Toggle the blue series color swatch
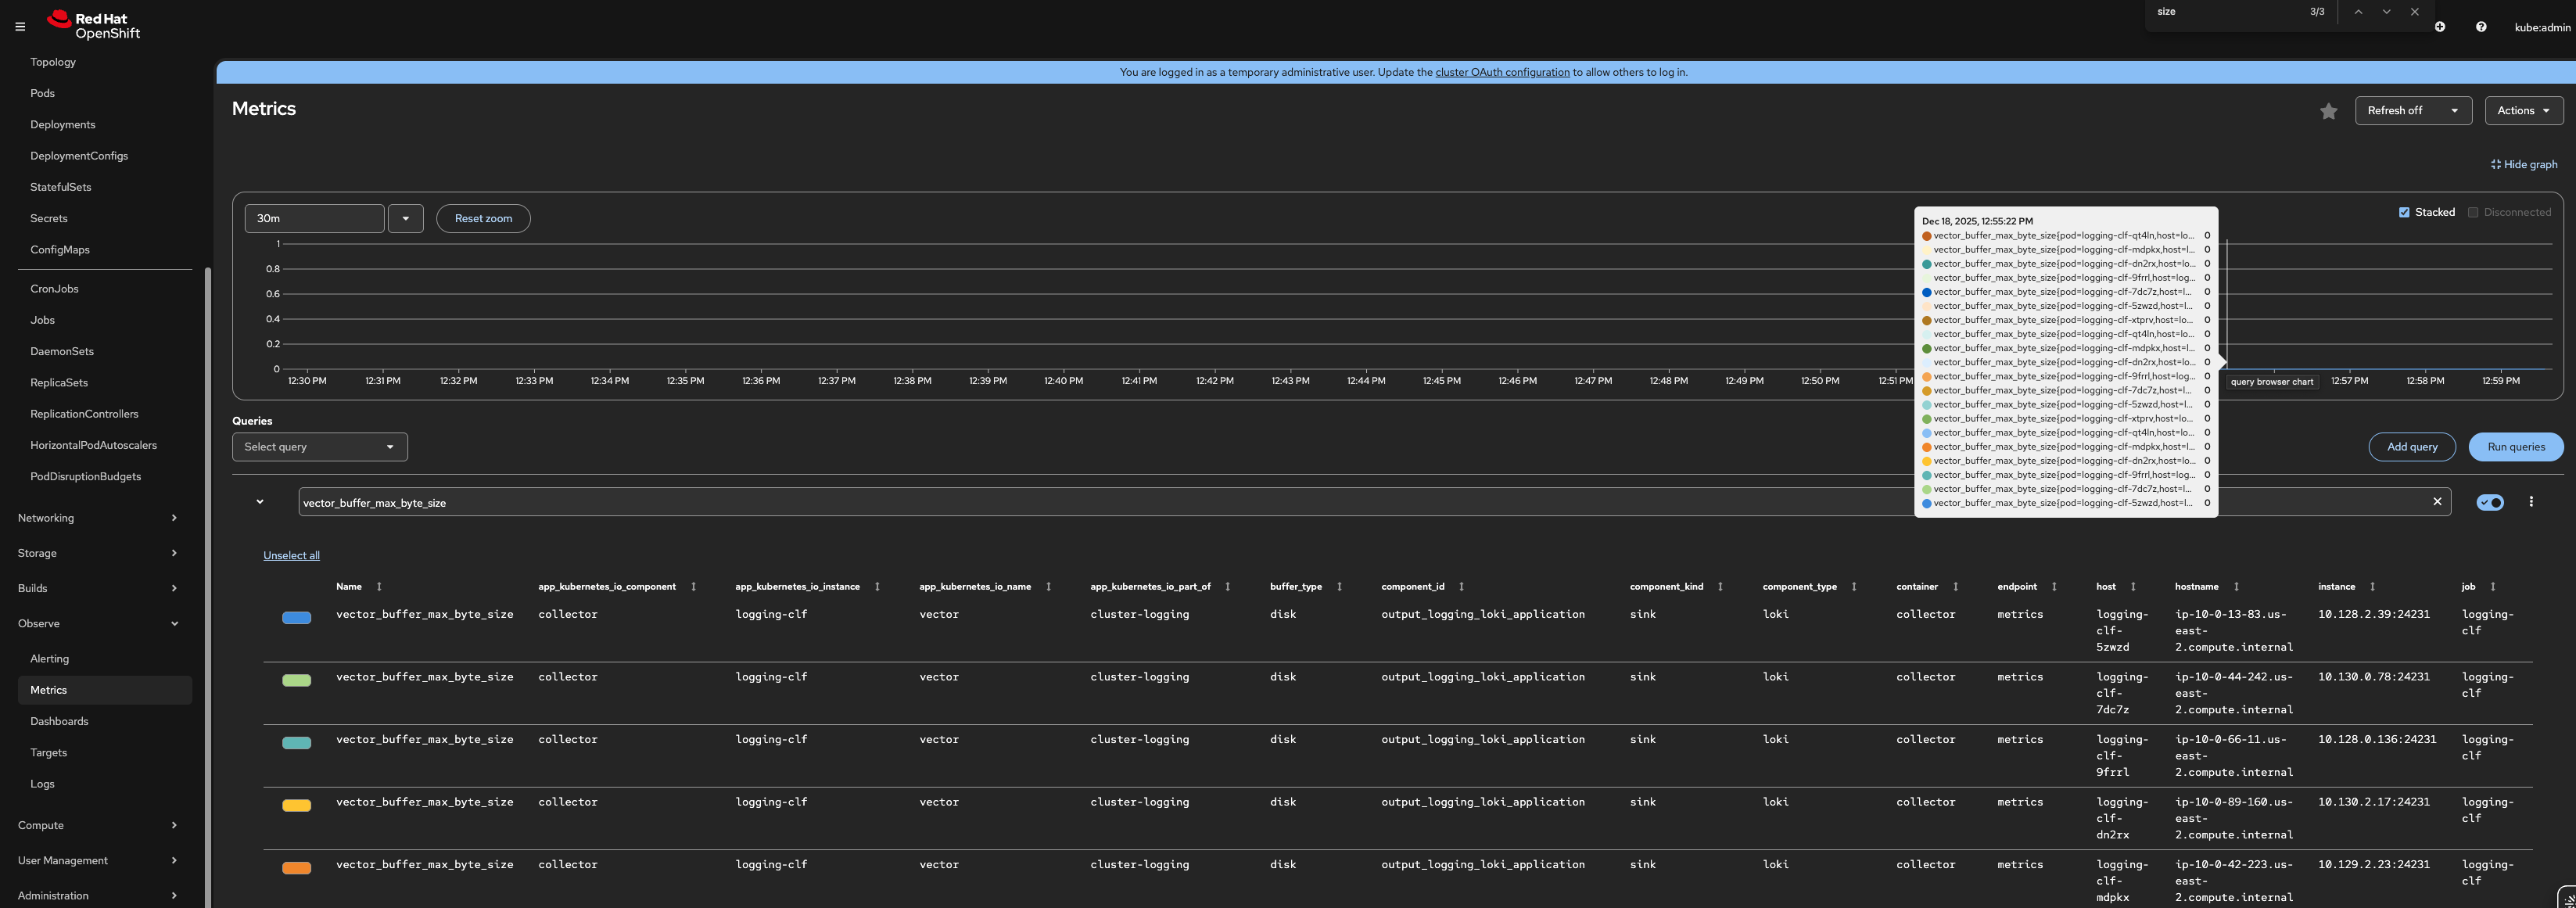This screenshot has height=908, width=2576. 296,618
